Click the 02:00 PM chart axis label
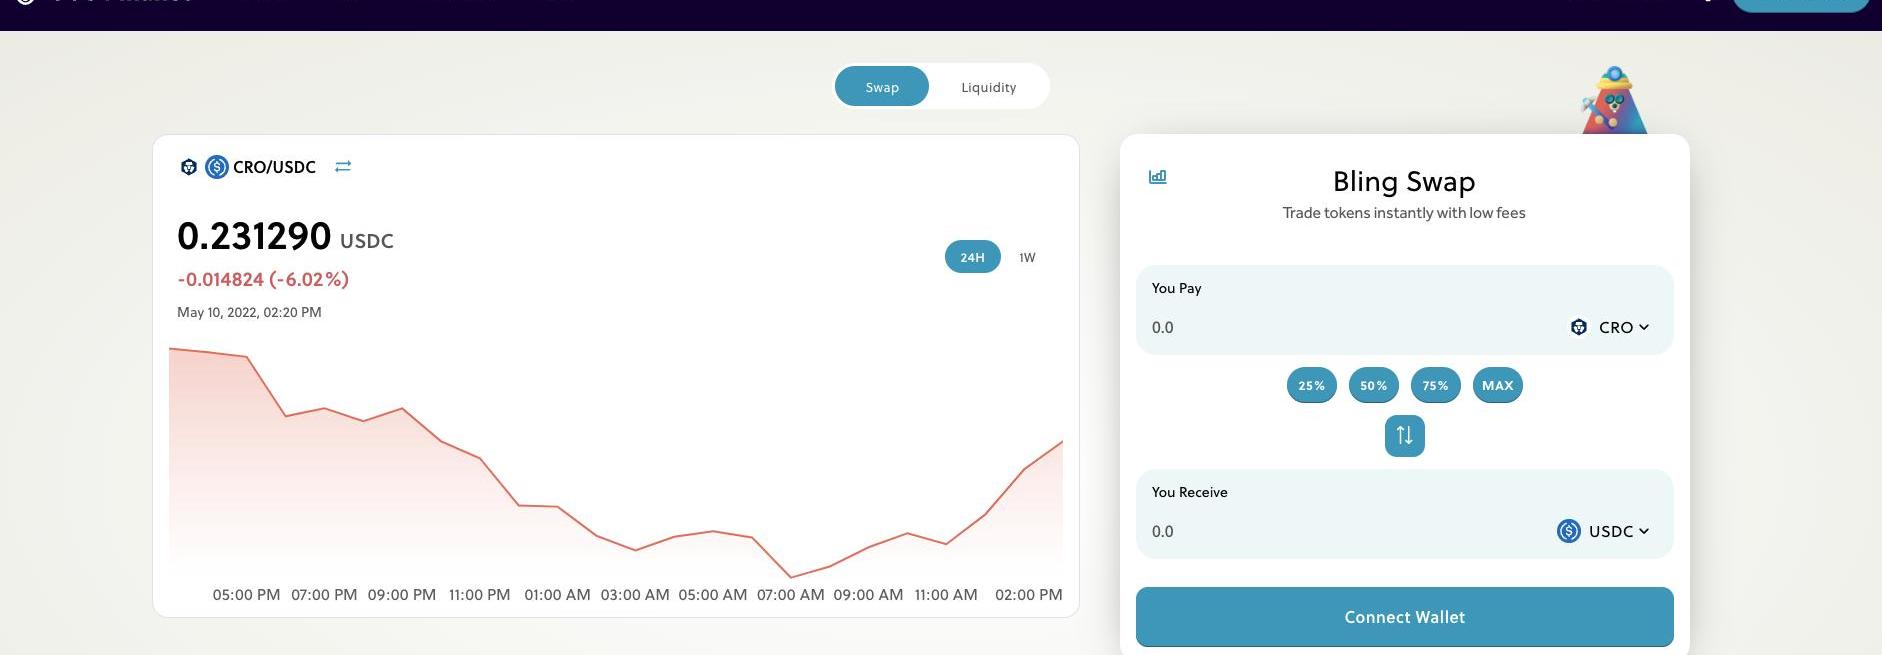Image resolution: width=1882 pixels, height=655 pixels. coord(1028,594)
